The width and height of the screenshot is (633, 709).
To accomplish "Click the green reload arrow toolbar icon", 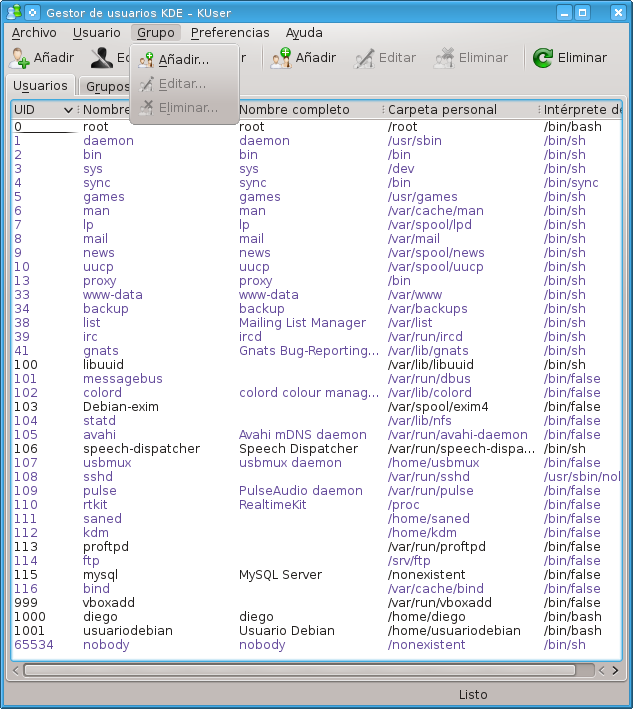I will [543, 58].
